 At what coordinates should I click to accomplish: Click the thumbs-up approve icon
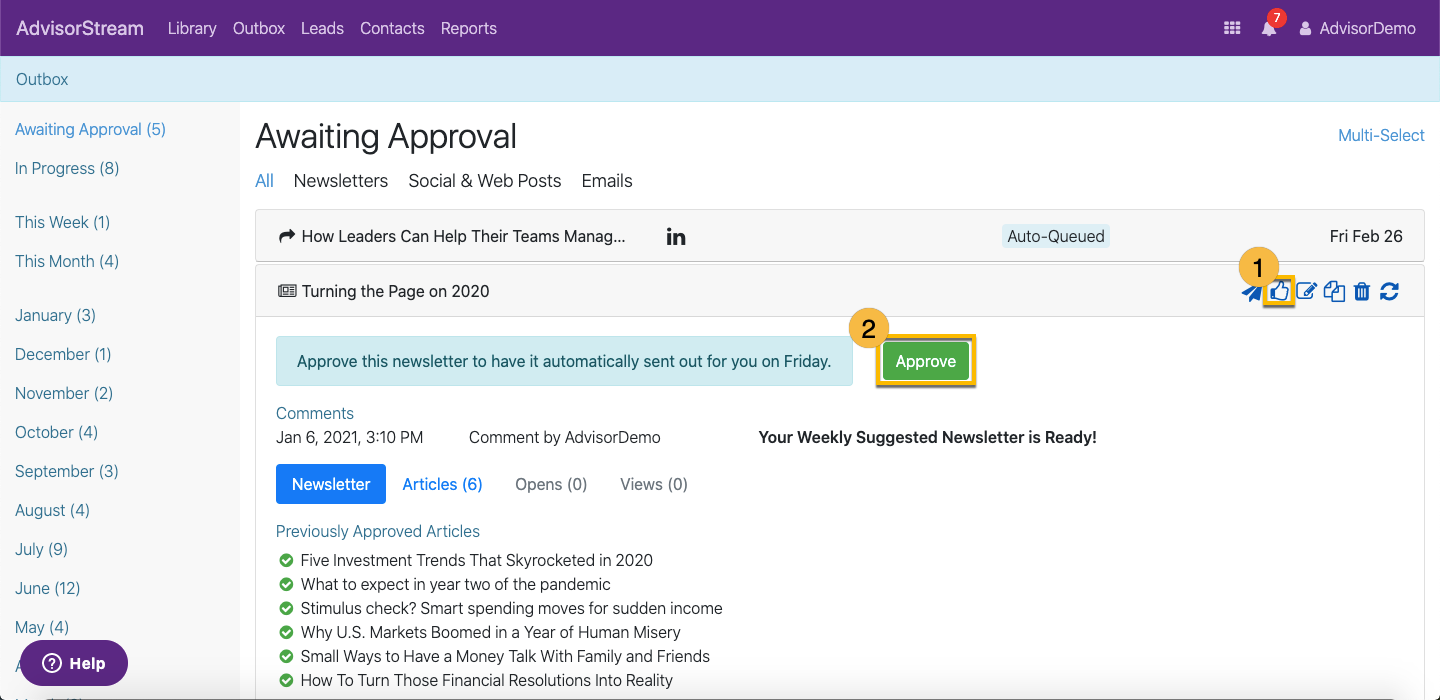[x=1280, y=291]
